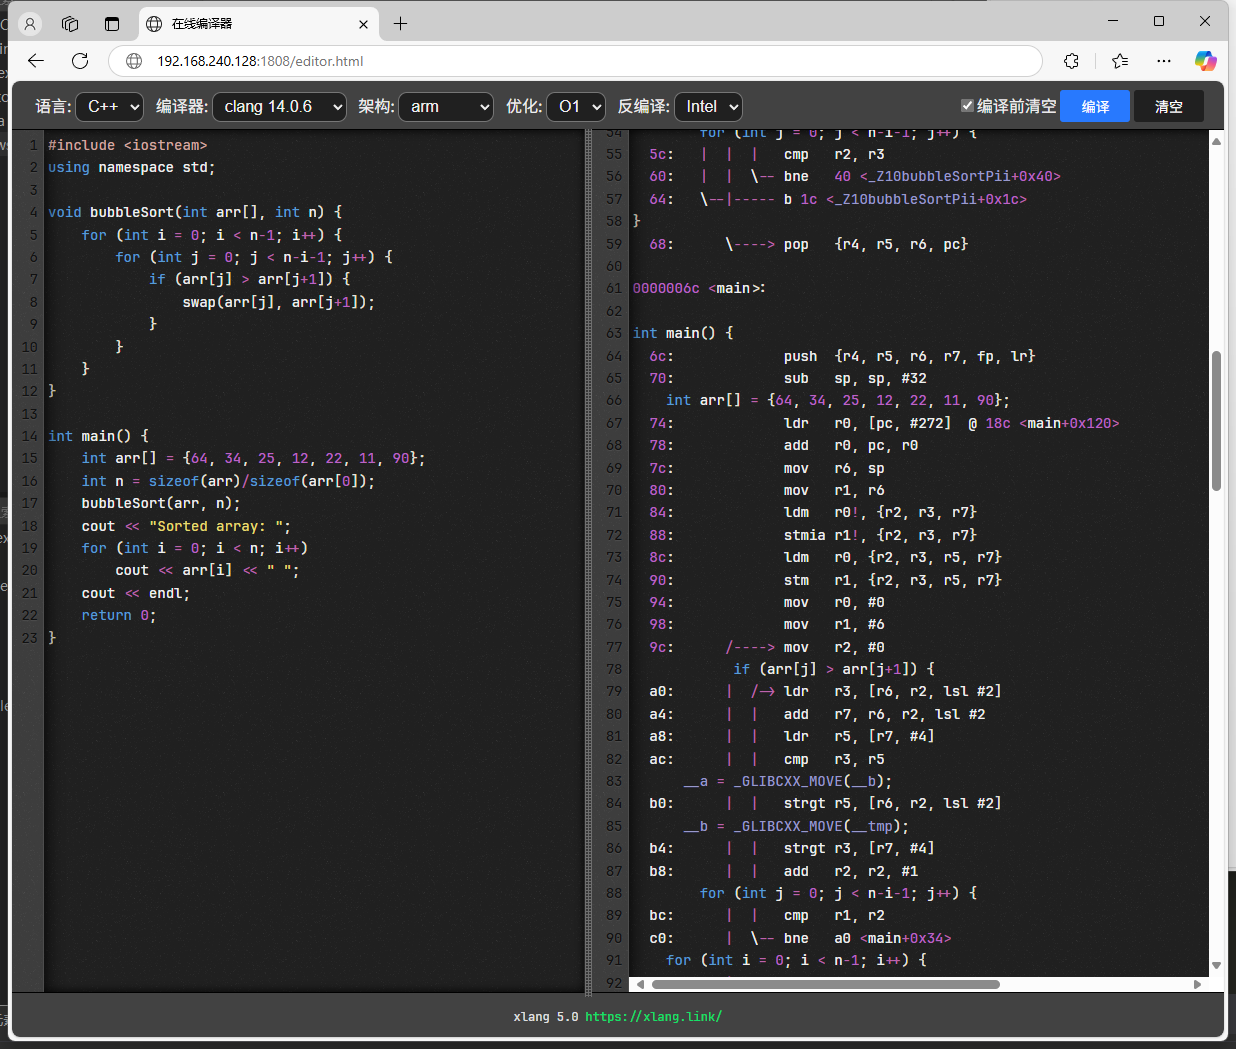
Task: Expand the 语言 C++ dropdown
Action: tap(111, 106)
